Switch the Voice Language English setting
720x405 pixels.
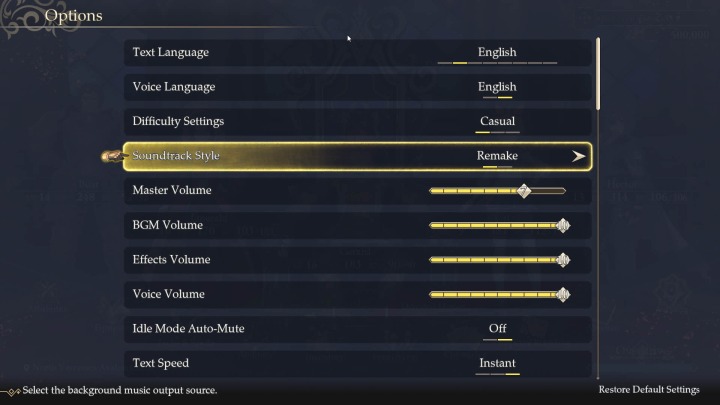pos(497,87)
